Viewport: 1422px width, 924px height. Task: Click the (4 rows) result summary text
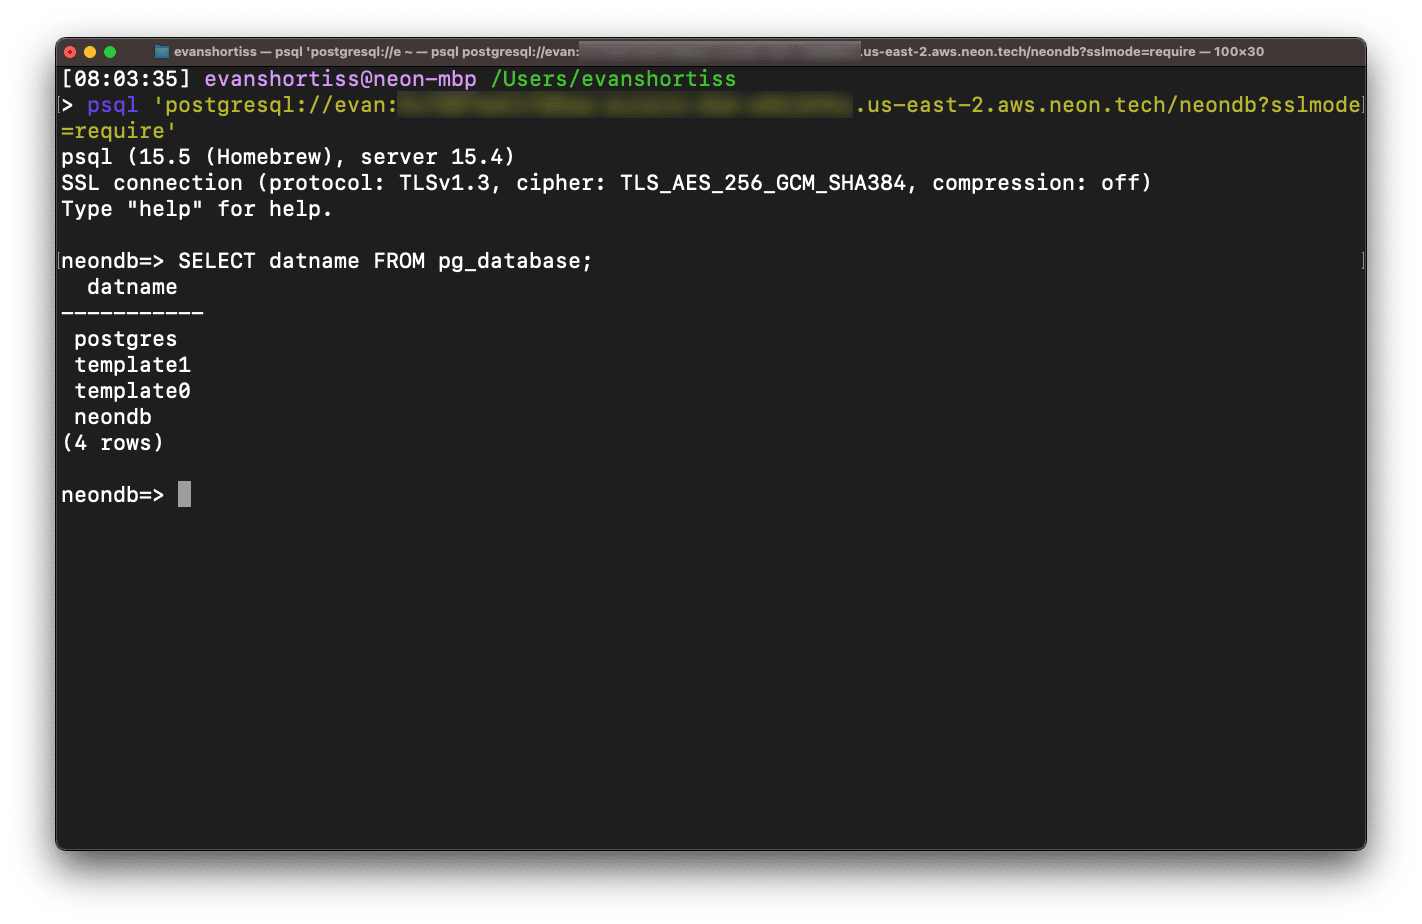pos(112,442)
